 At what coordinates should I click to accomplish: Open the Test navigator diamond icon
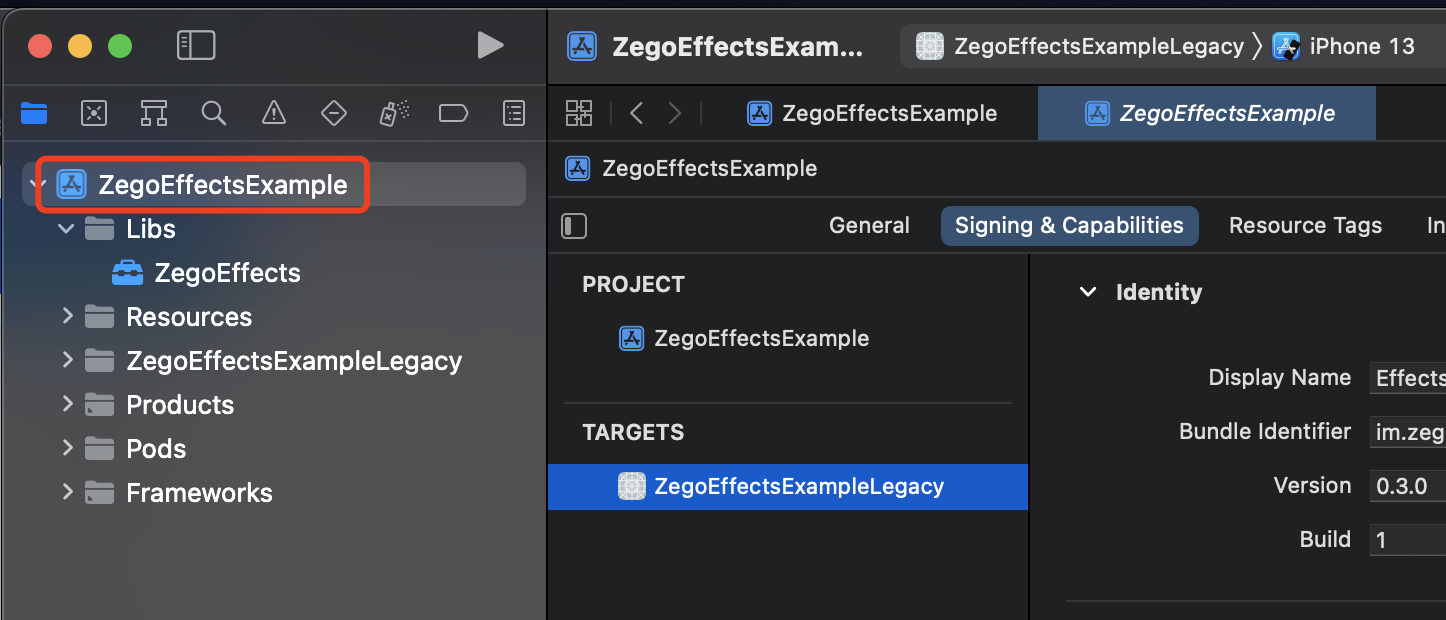click(334, 113)
